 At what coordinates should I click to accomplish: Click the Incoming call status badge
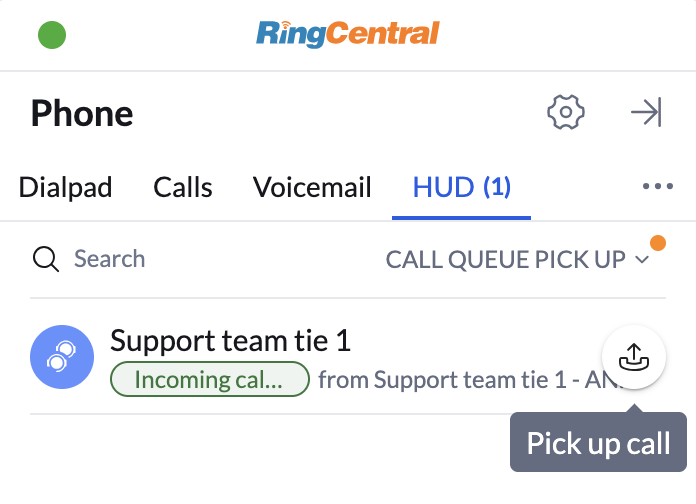point(209,380)
